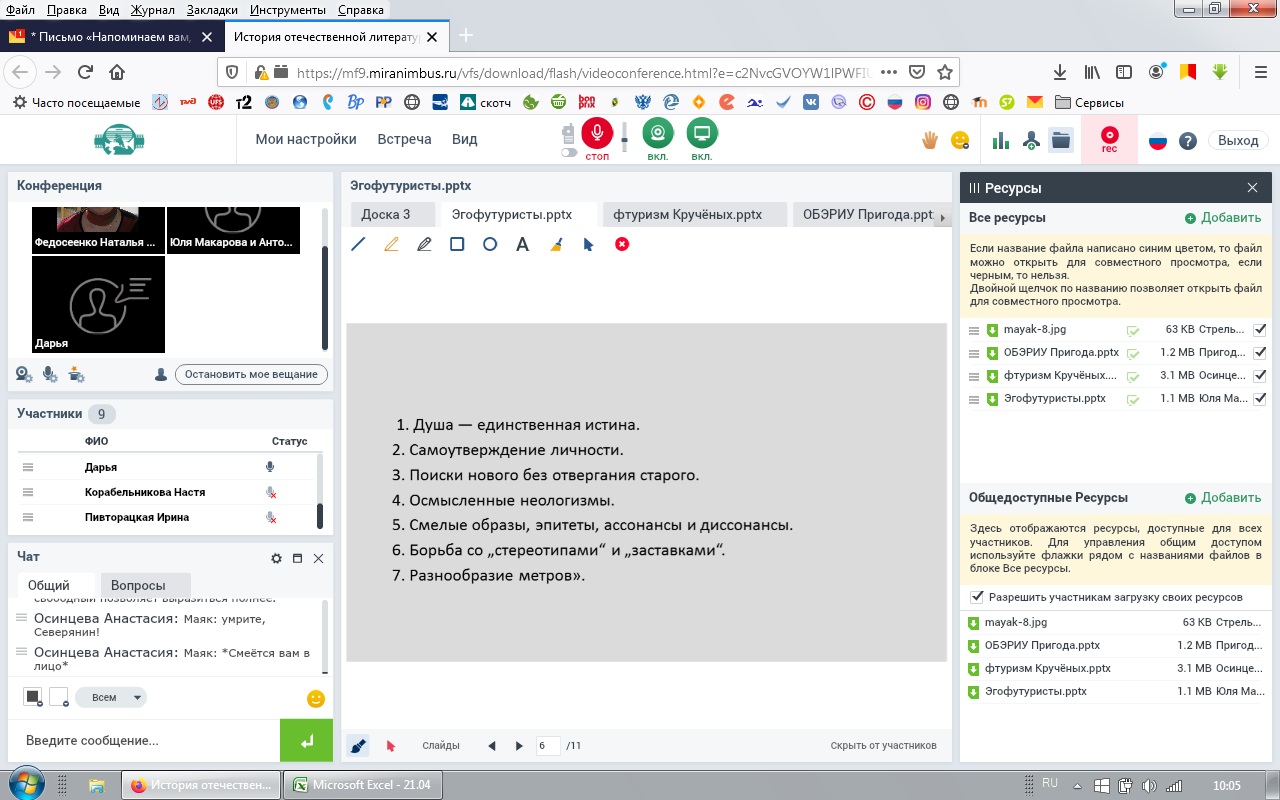This screenshot has width=1280, height=800.
Task: Select the text tool A
Action: 522,244
